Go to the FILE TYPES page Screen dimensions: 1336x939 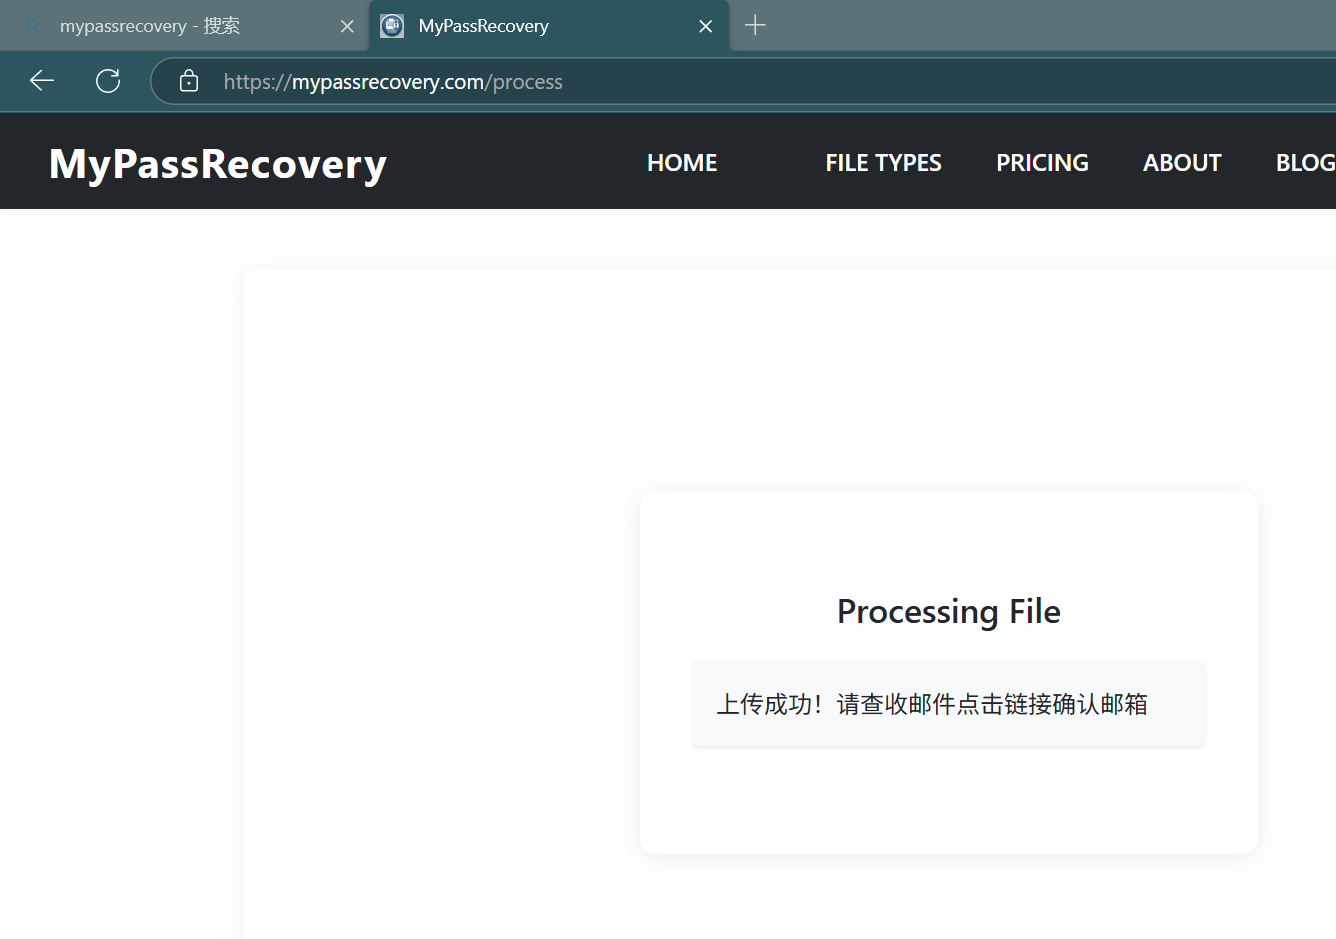pos(883,163)
